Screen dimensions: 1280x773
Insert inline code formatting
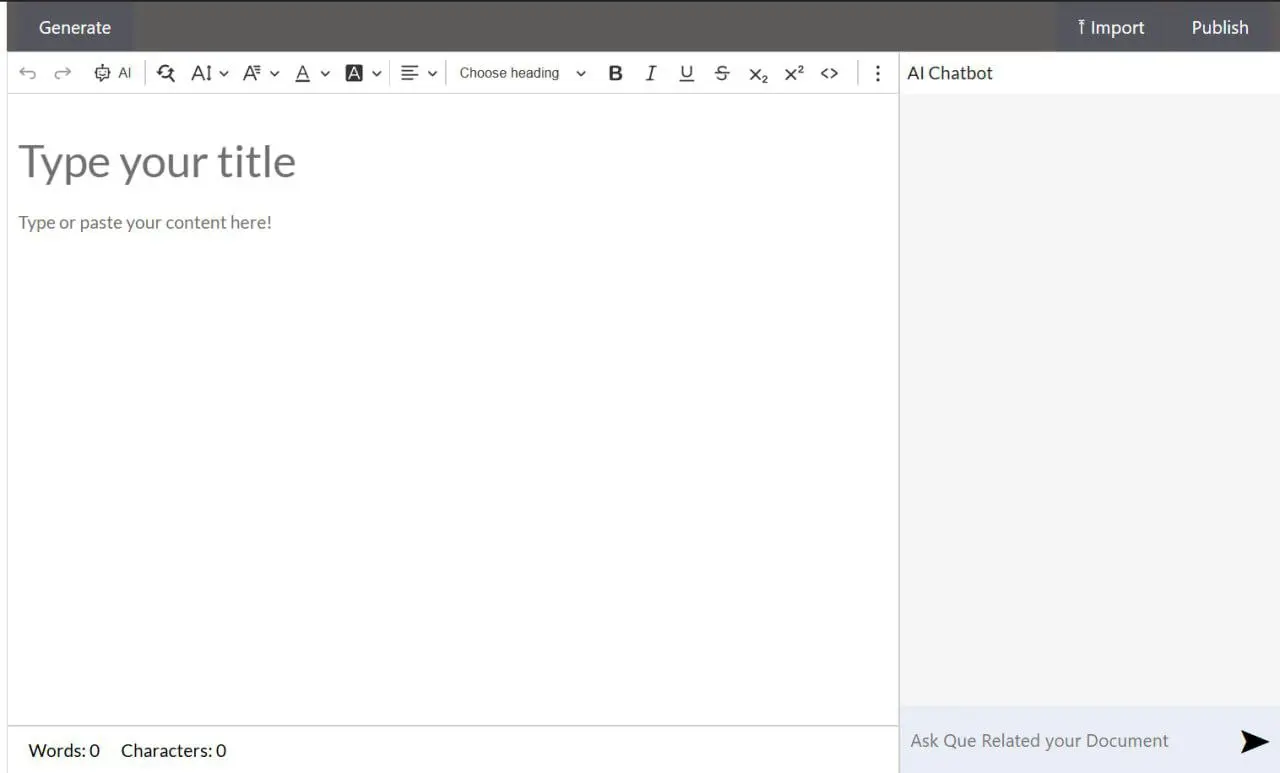click(829, 73)
